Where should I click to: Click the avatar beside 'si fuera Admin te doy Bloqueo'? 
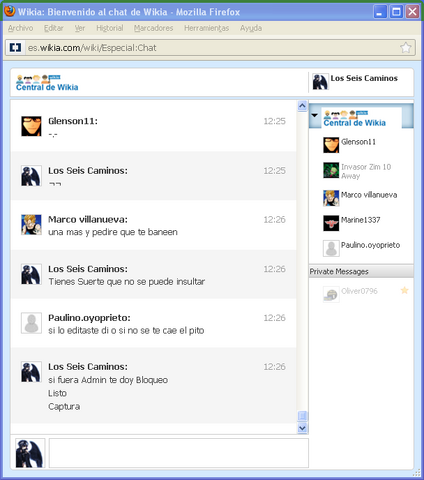point(31,372)
